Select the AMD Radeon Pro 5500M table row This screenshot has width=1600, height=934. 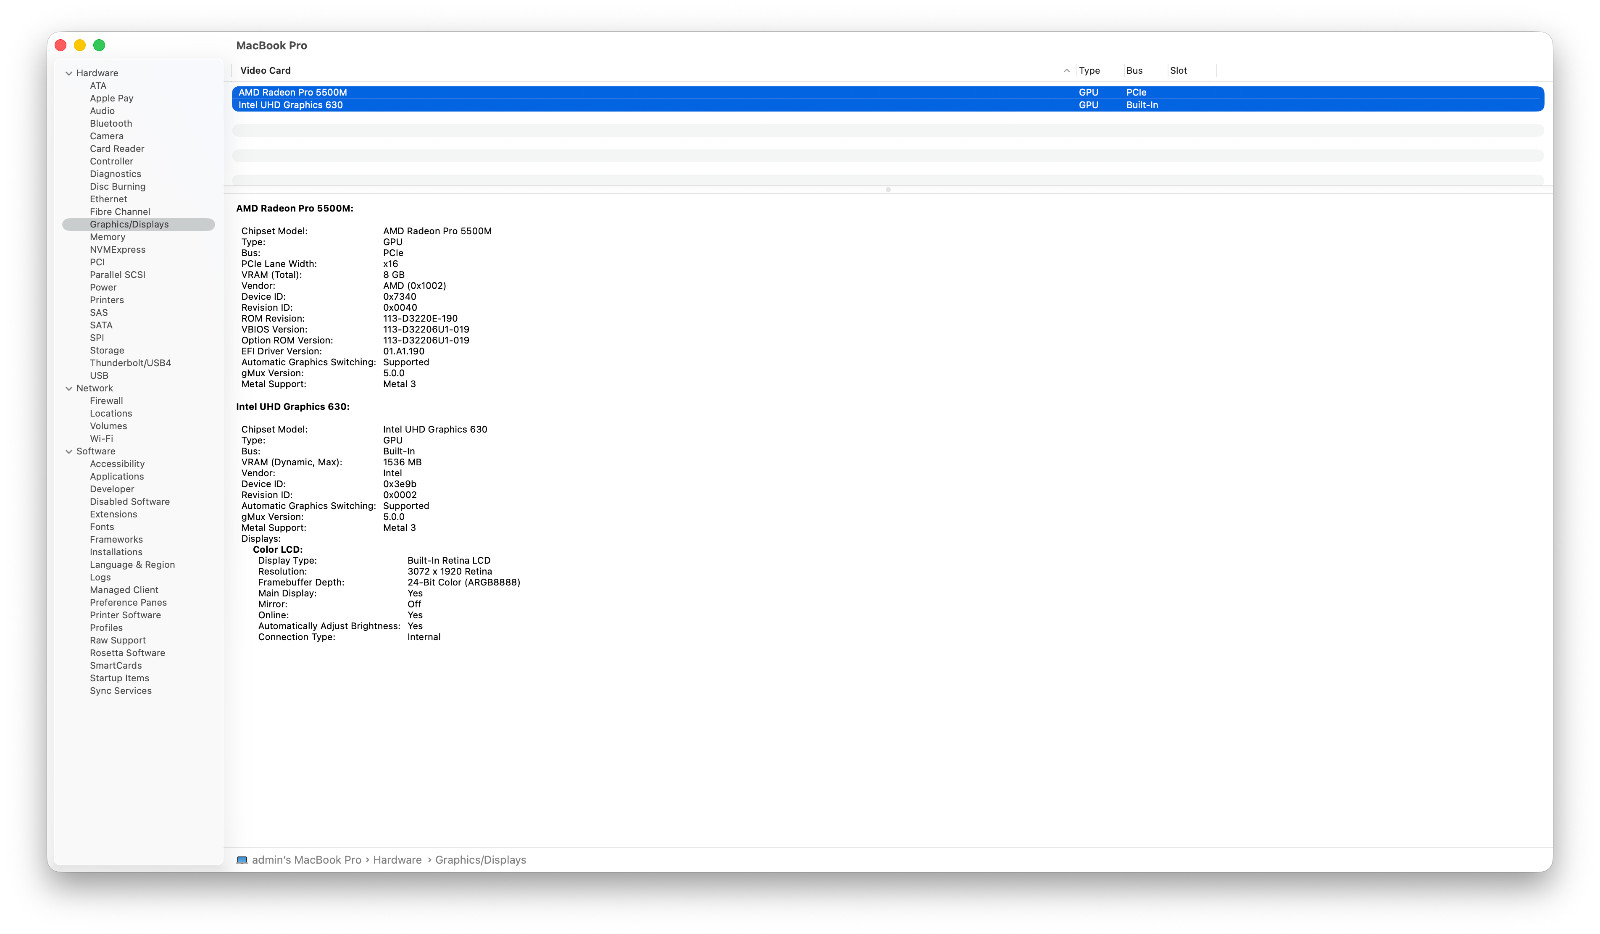[888, 92]
